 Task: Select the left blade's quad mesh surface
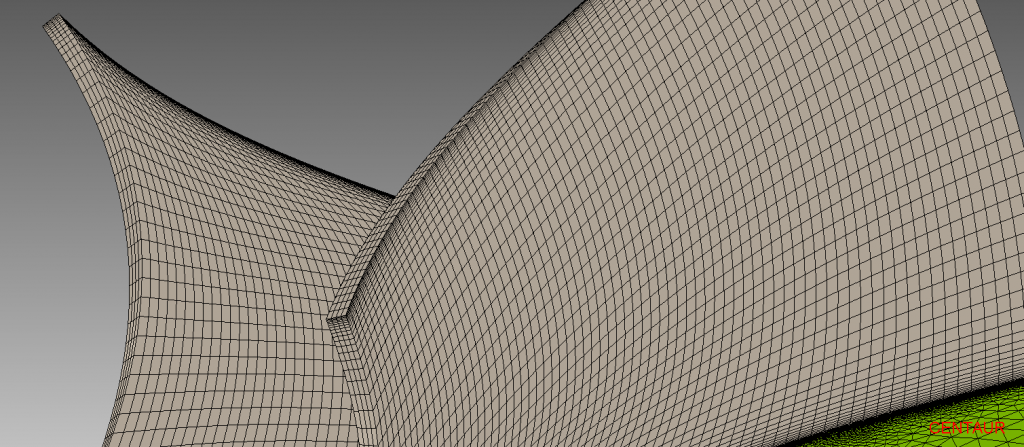(x=220, y=280)
